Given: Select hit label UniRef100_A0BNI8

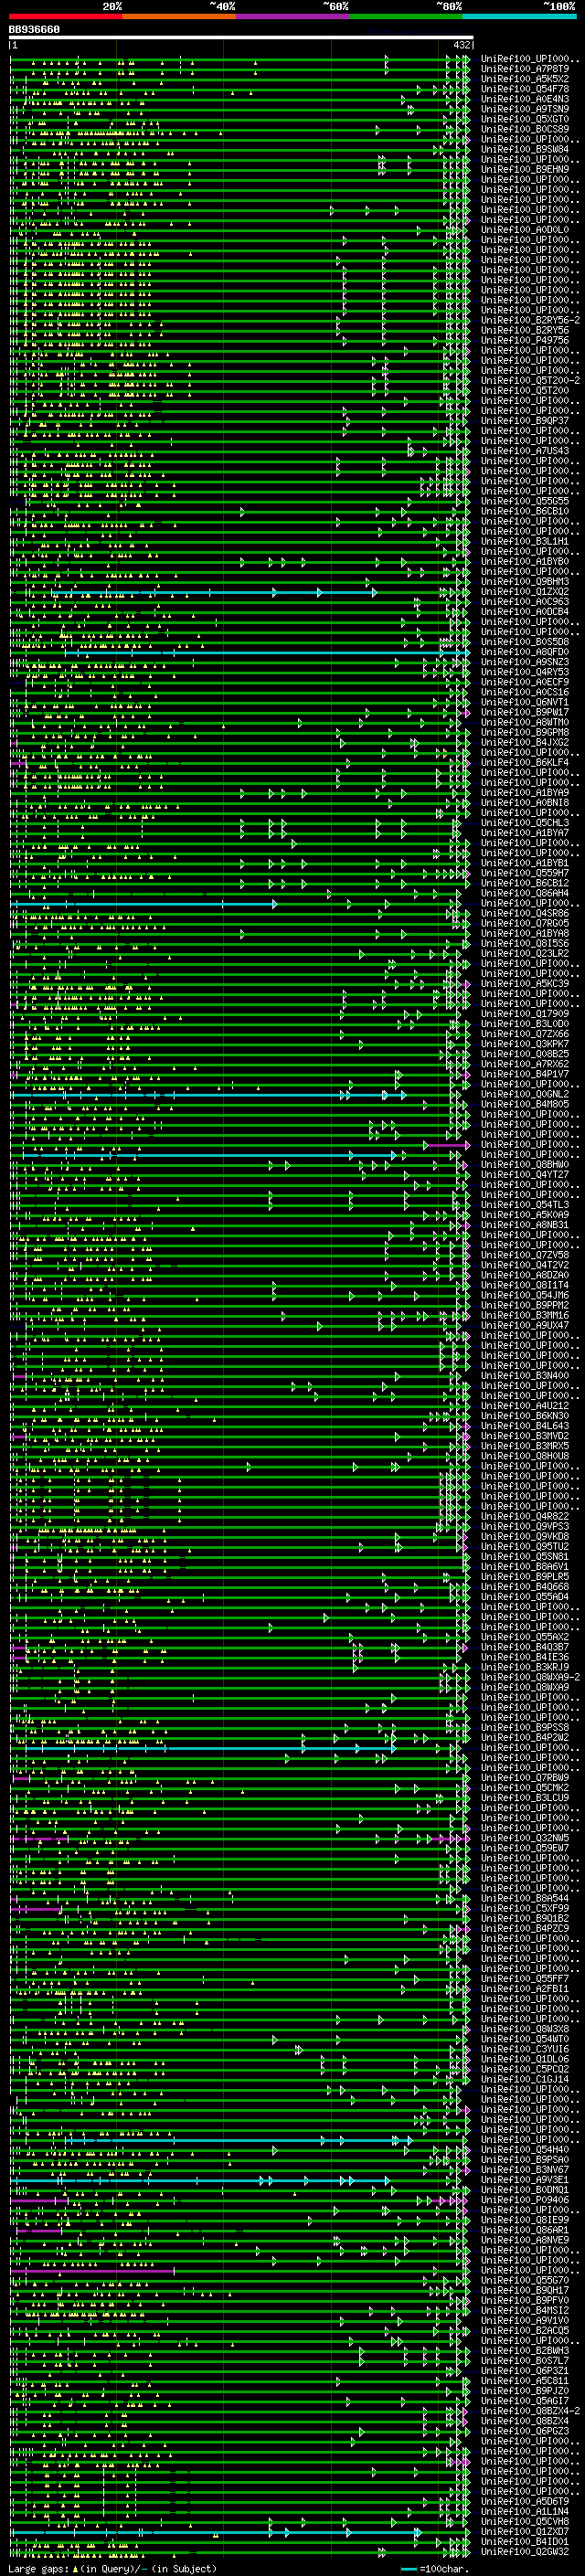Looking at the screenshot, I should (525, 802).
